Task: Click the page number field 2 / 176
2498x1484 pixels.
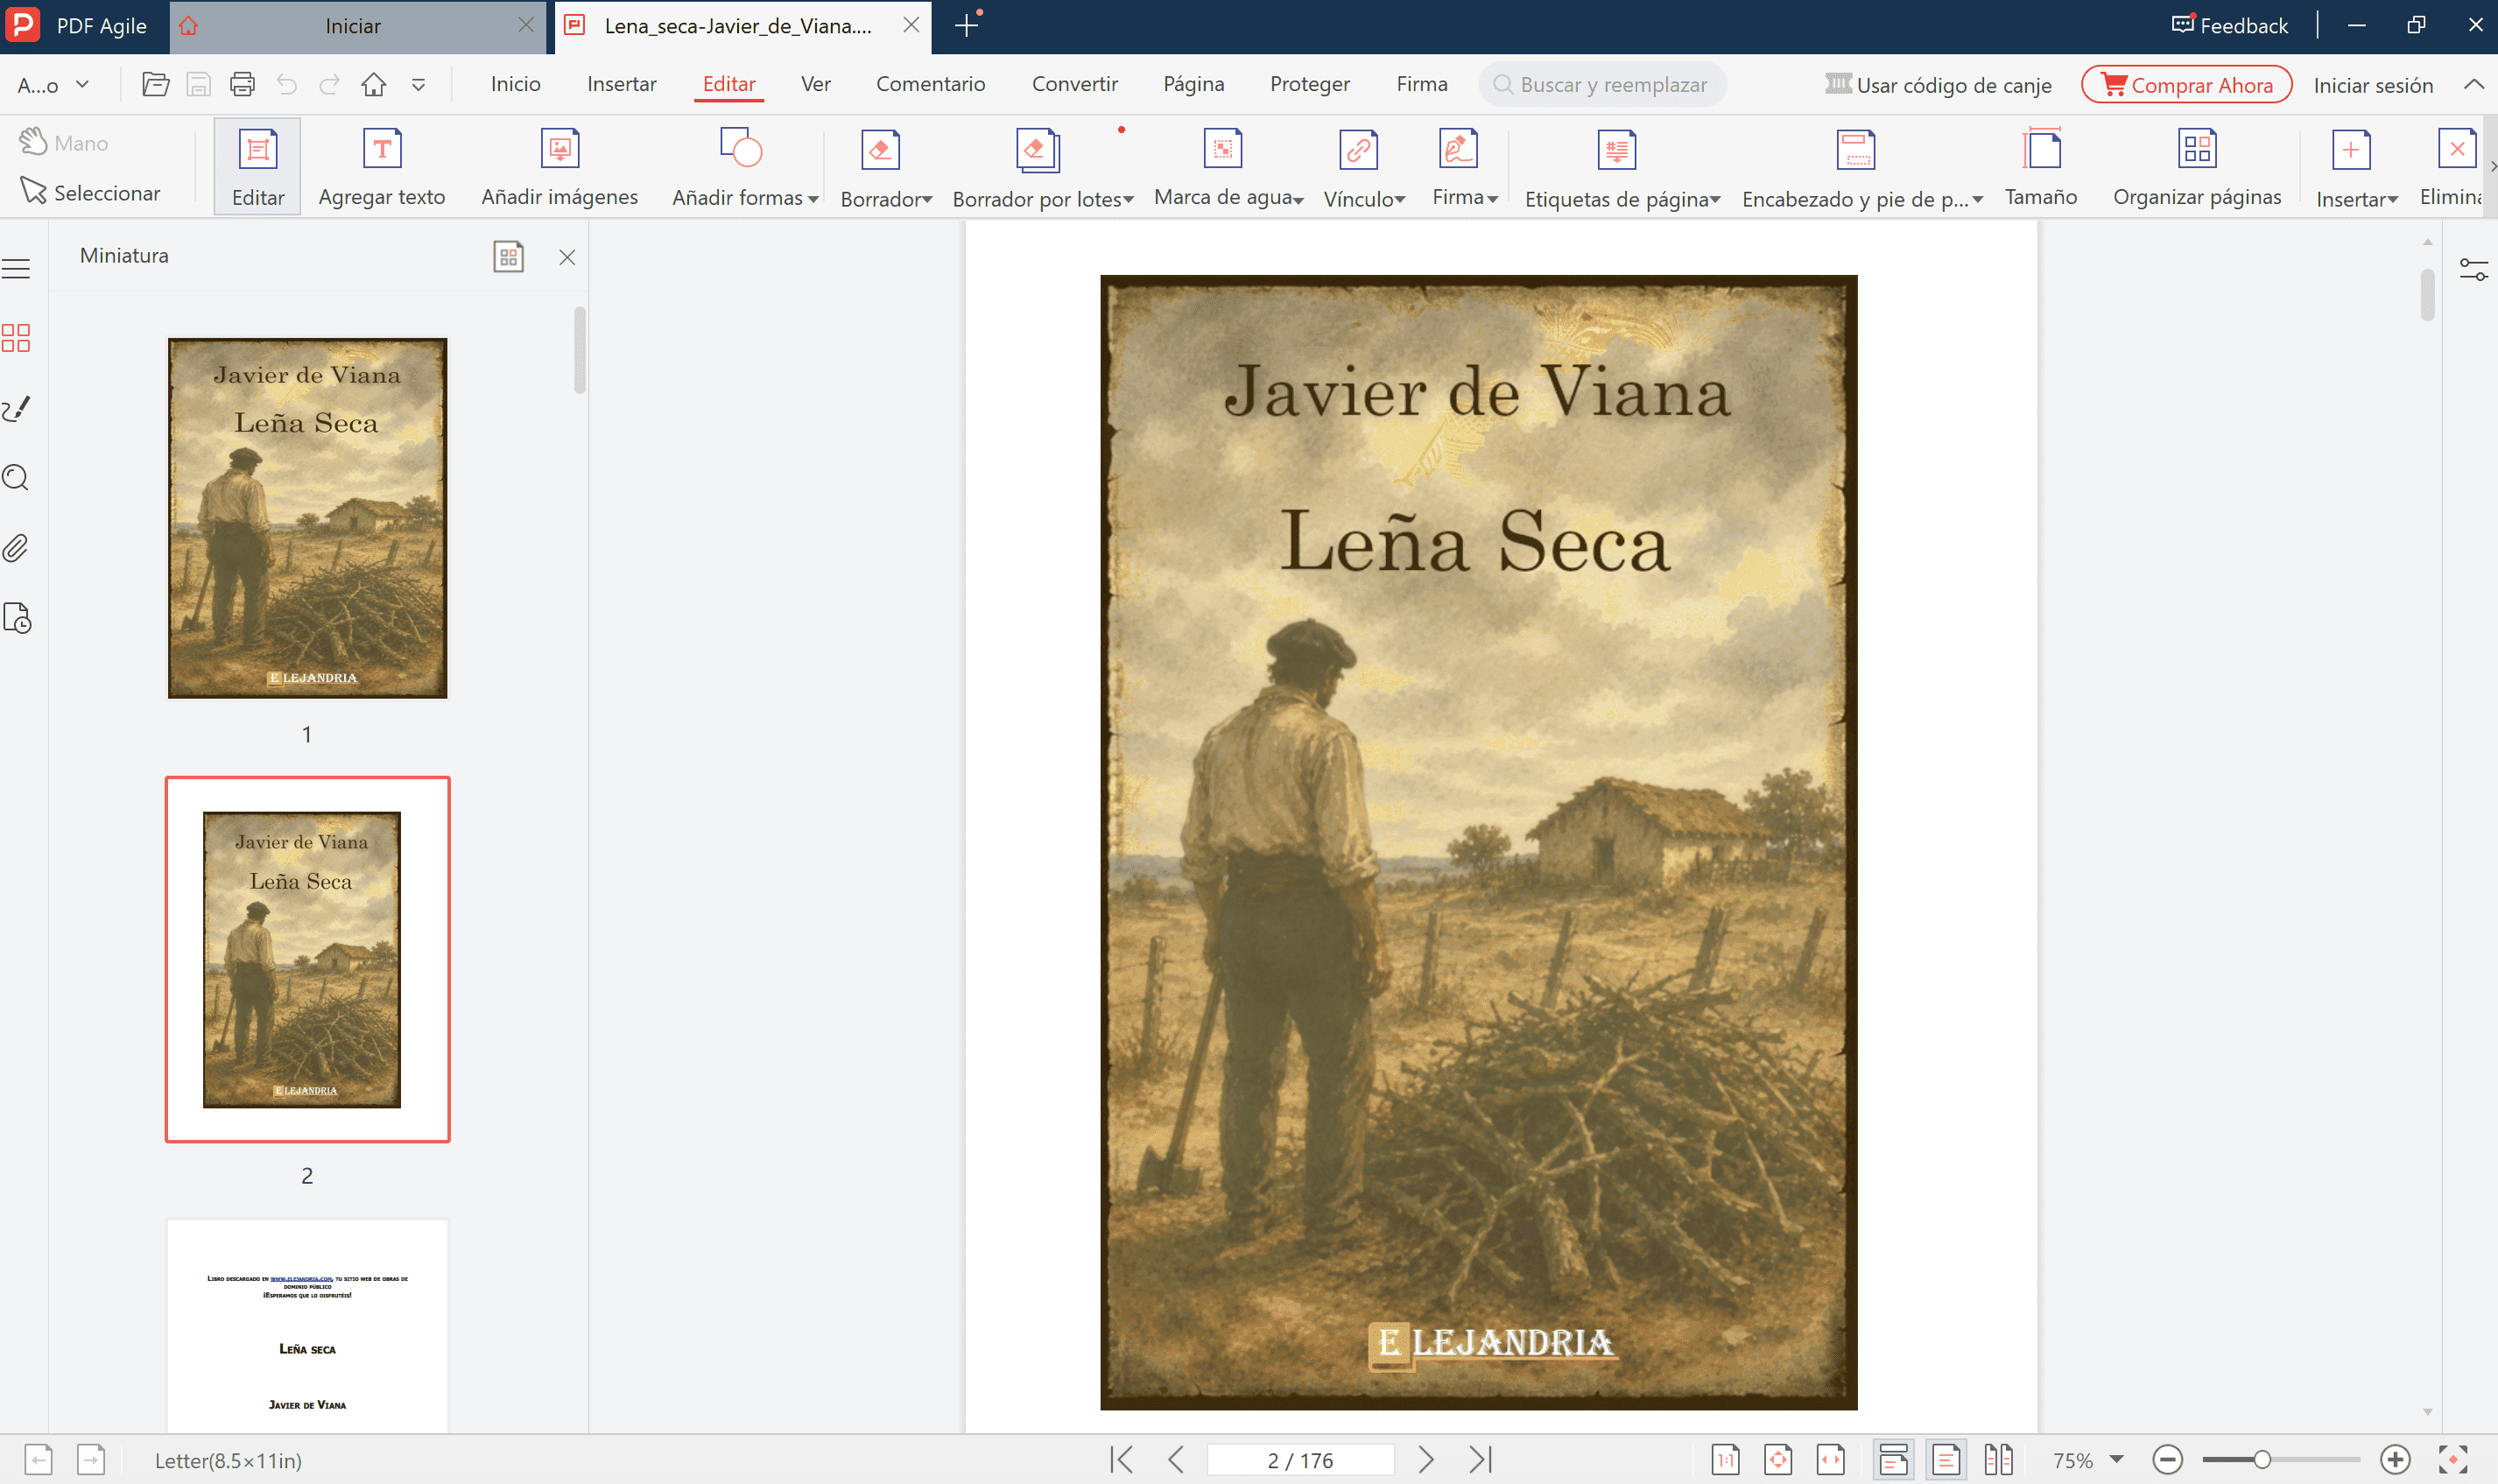Action: tap(1300, 1460)
